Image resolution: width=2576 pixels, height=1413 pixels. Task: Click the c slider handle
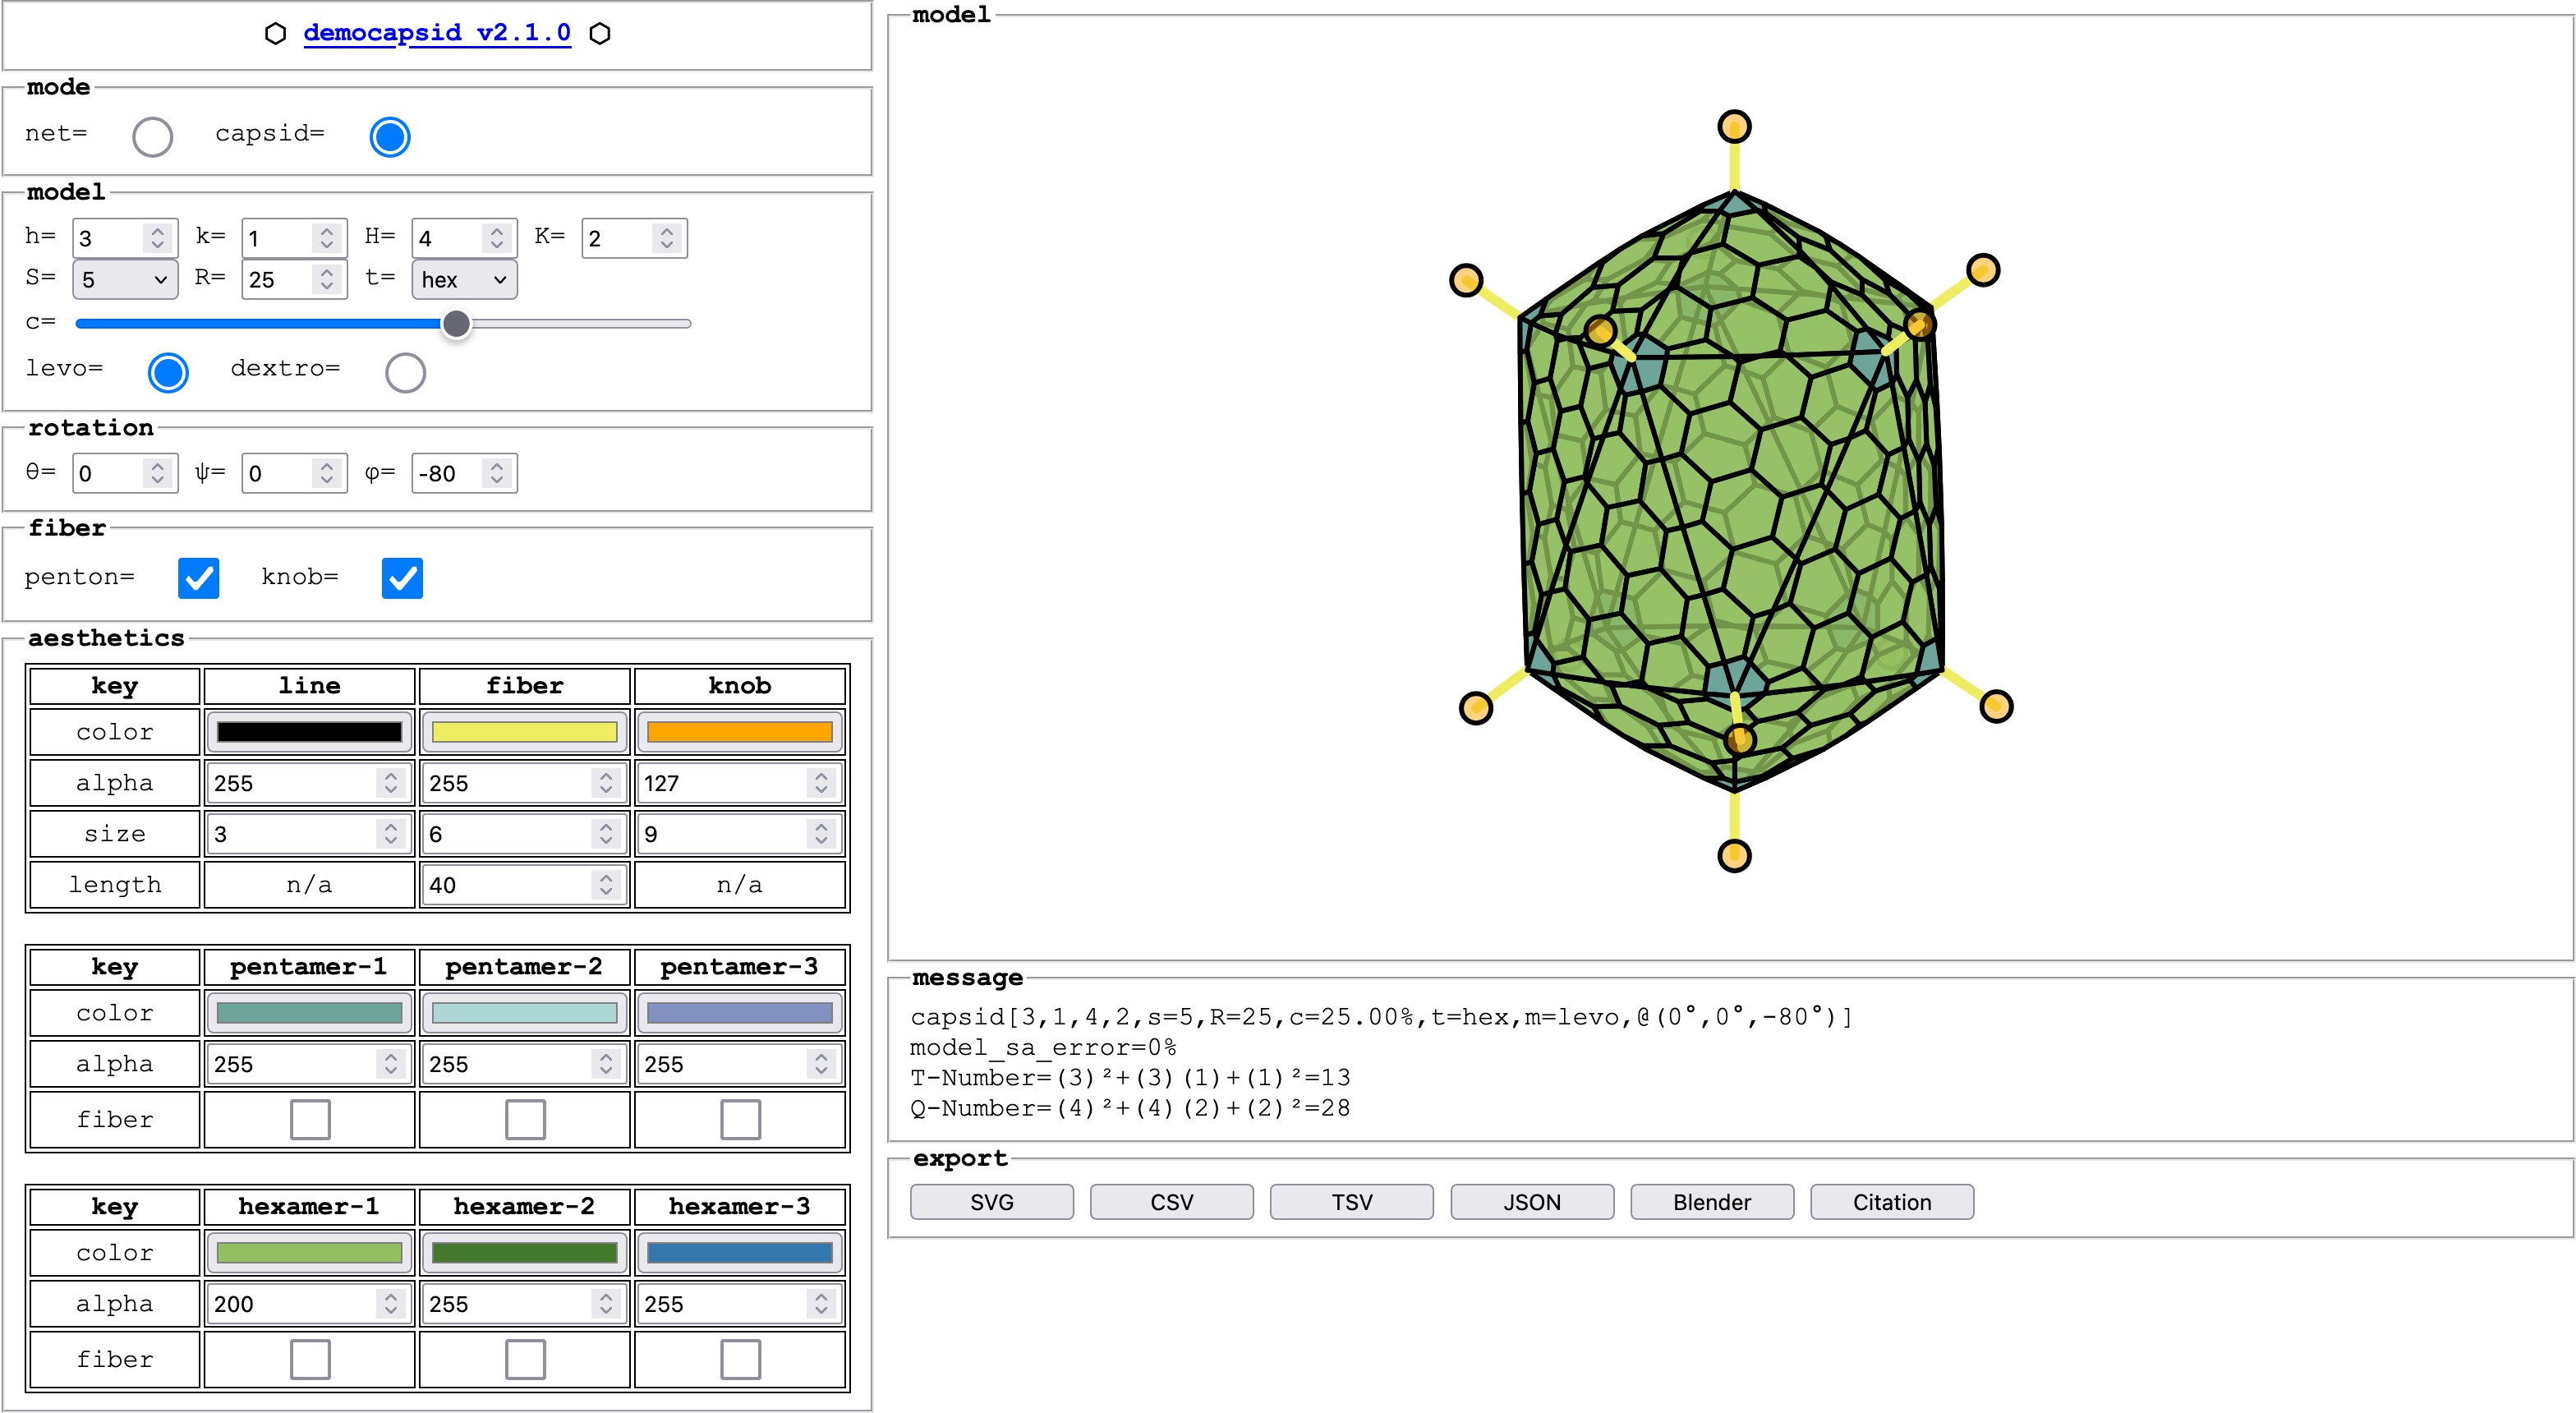point(456,323)
